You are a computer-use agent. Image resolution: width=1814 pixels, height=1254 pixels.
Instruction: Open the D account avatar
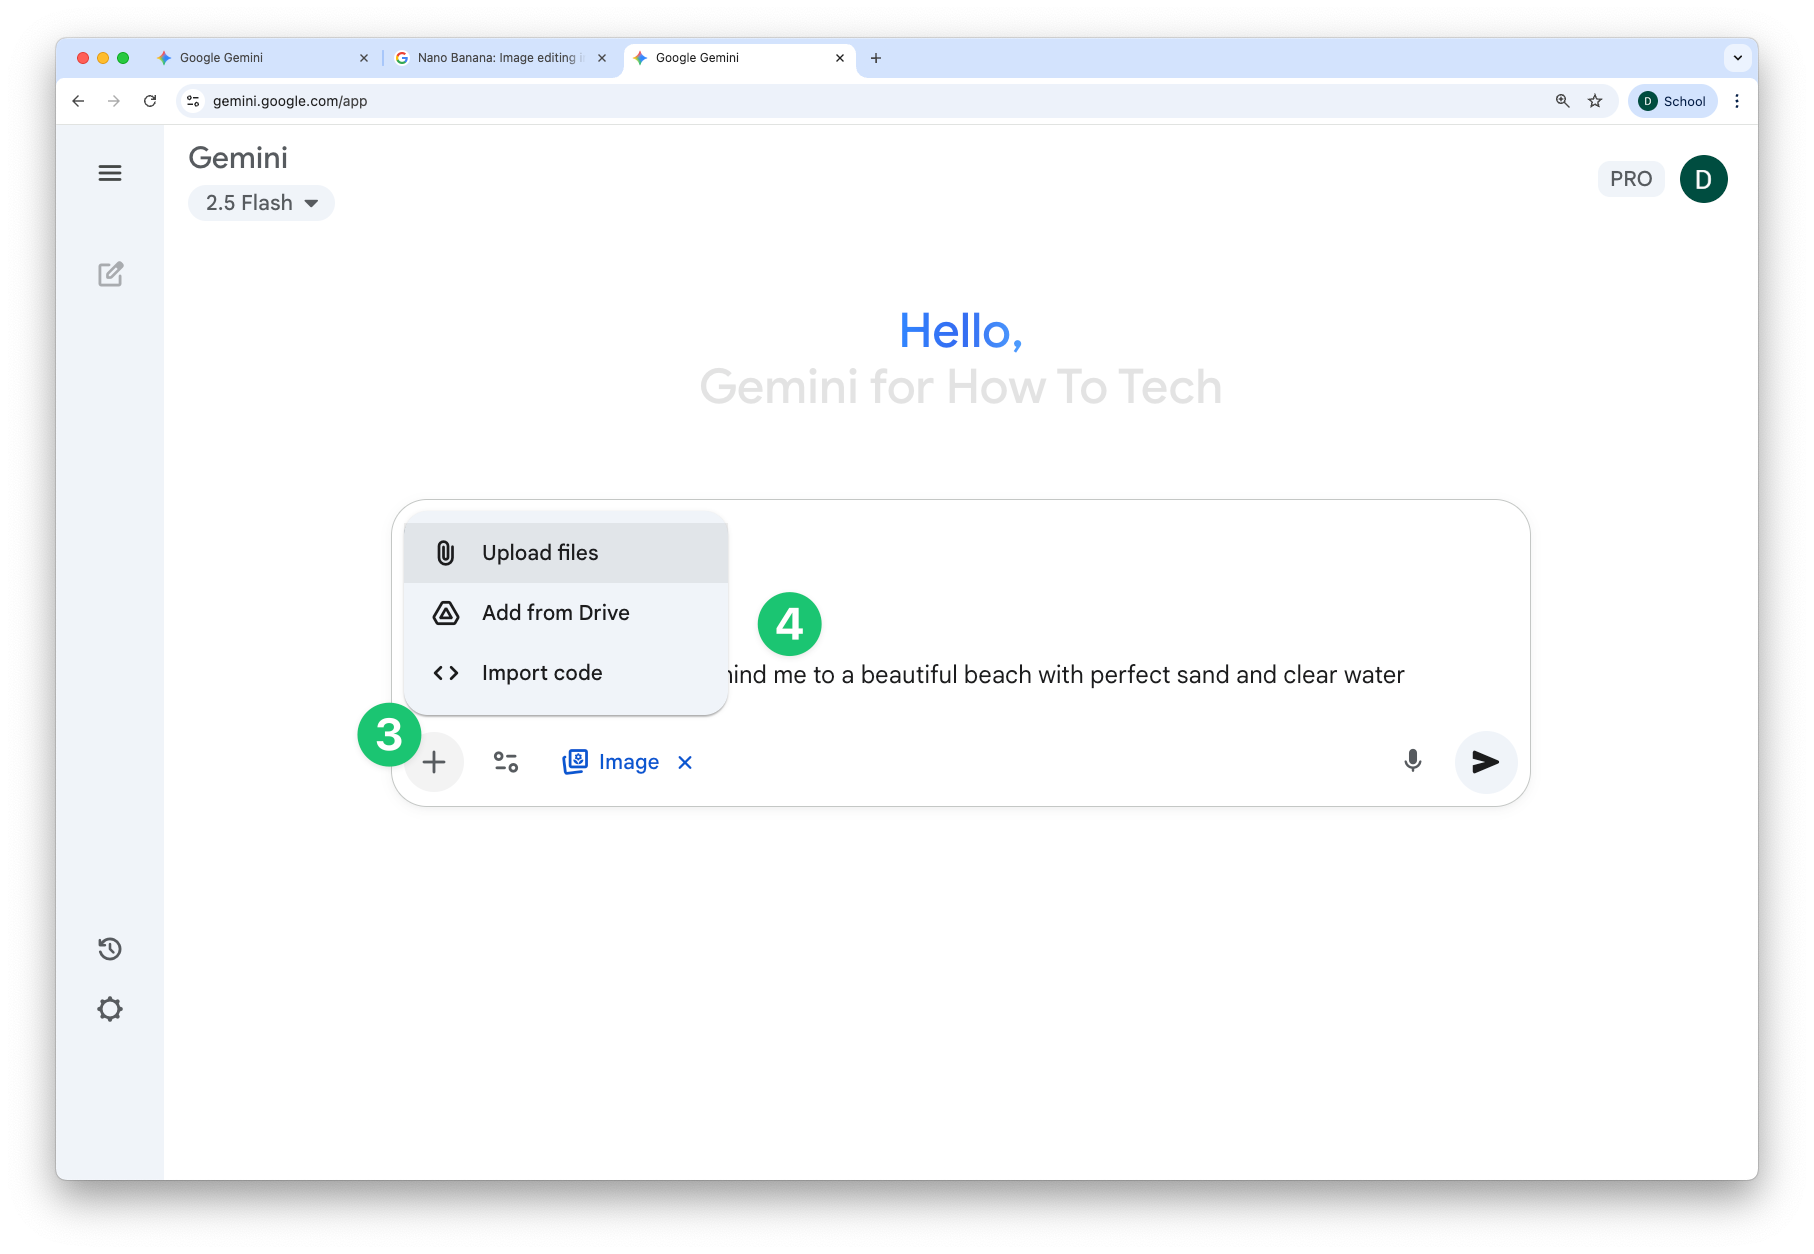point(1703,179)
